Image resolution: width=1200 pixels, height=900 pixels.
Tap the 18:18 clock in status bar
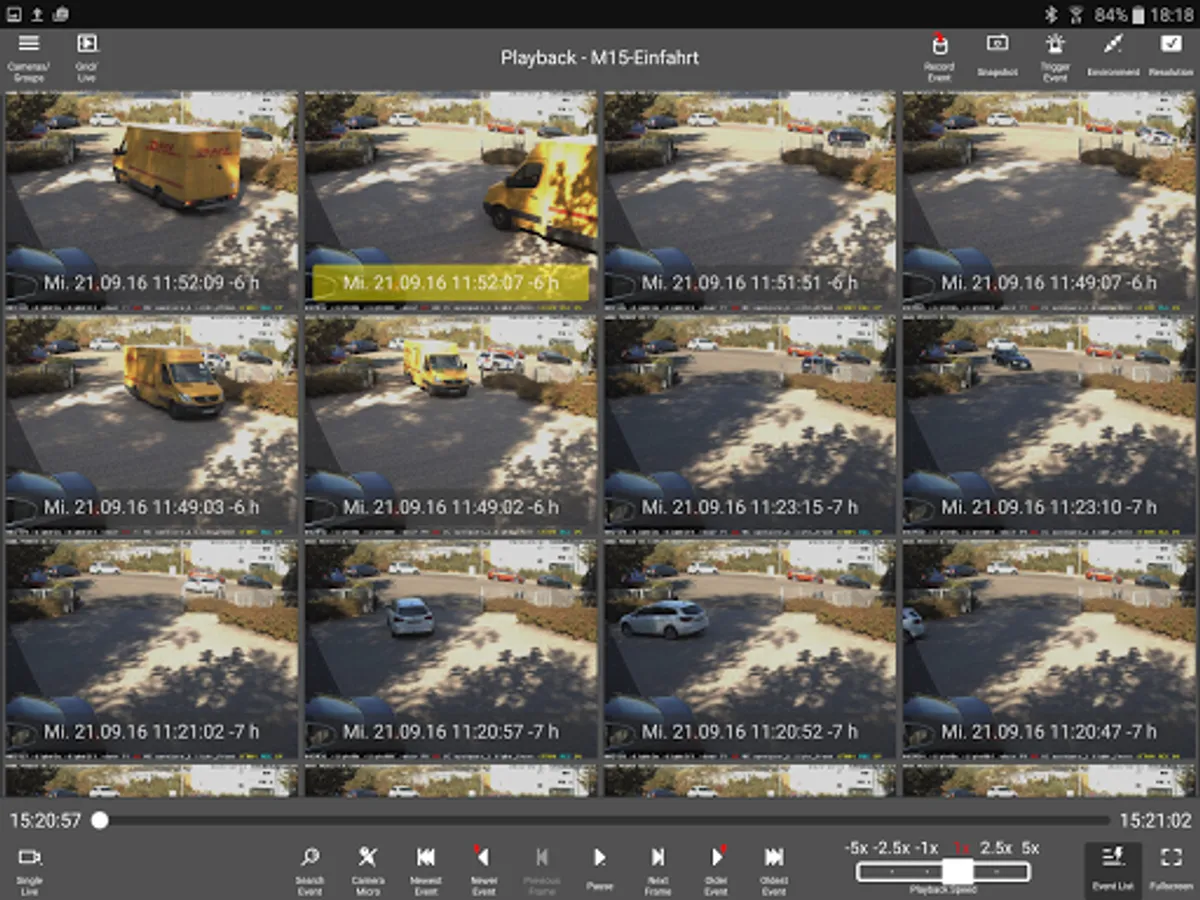point(1171,14)
